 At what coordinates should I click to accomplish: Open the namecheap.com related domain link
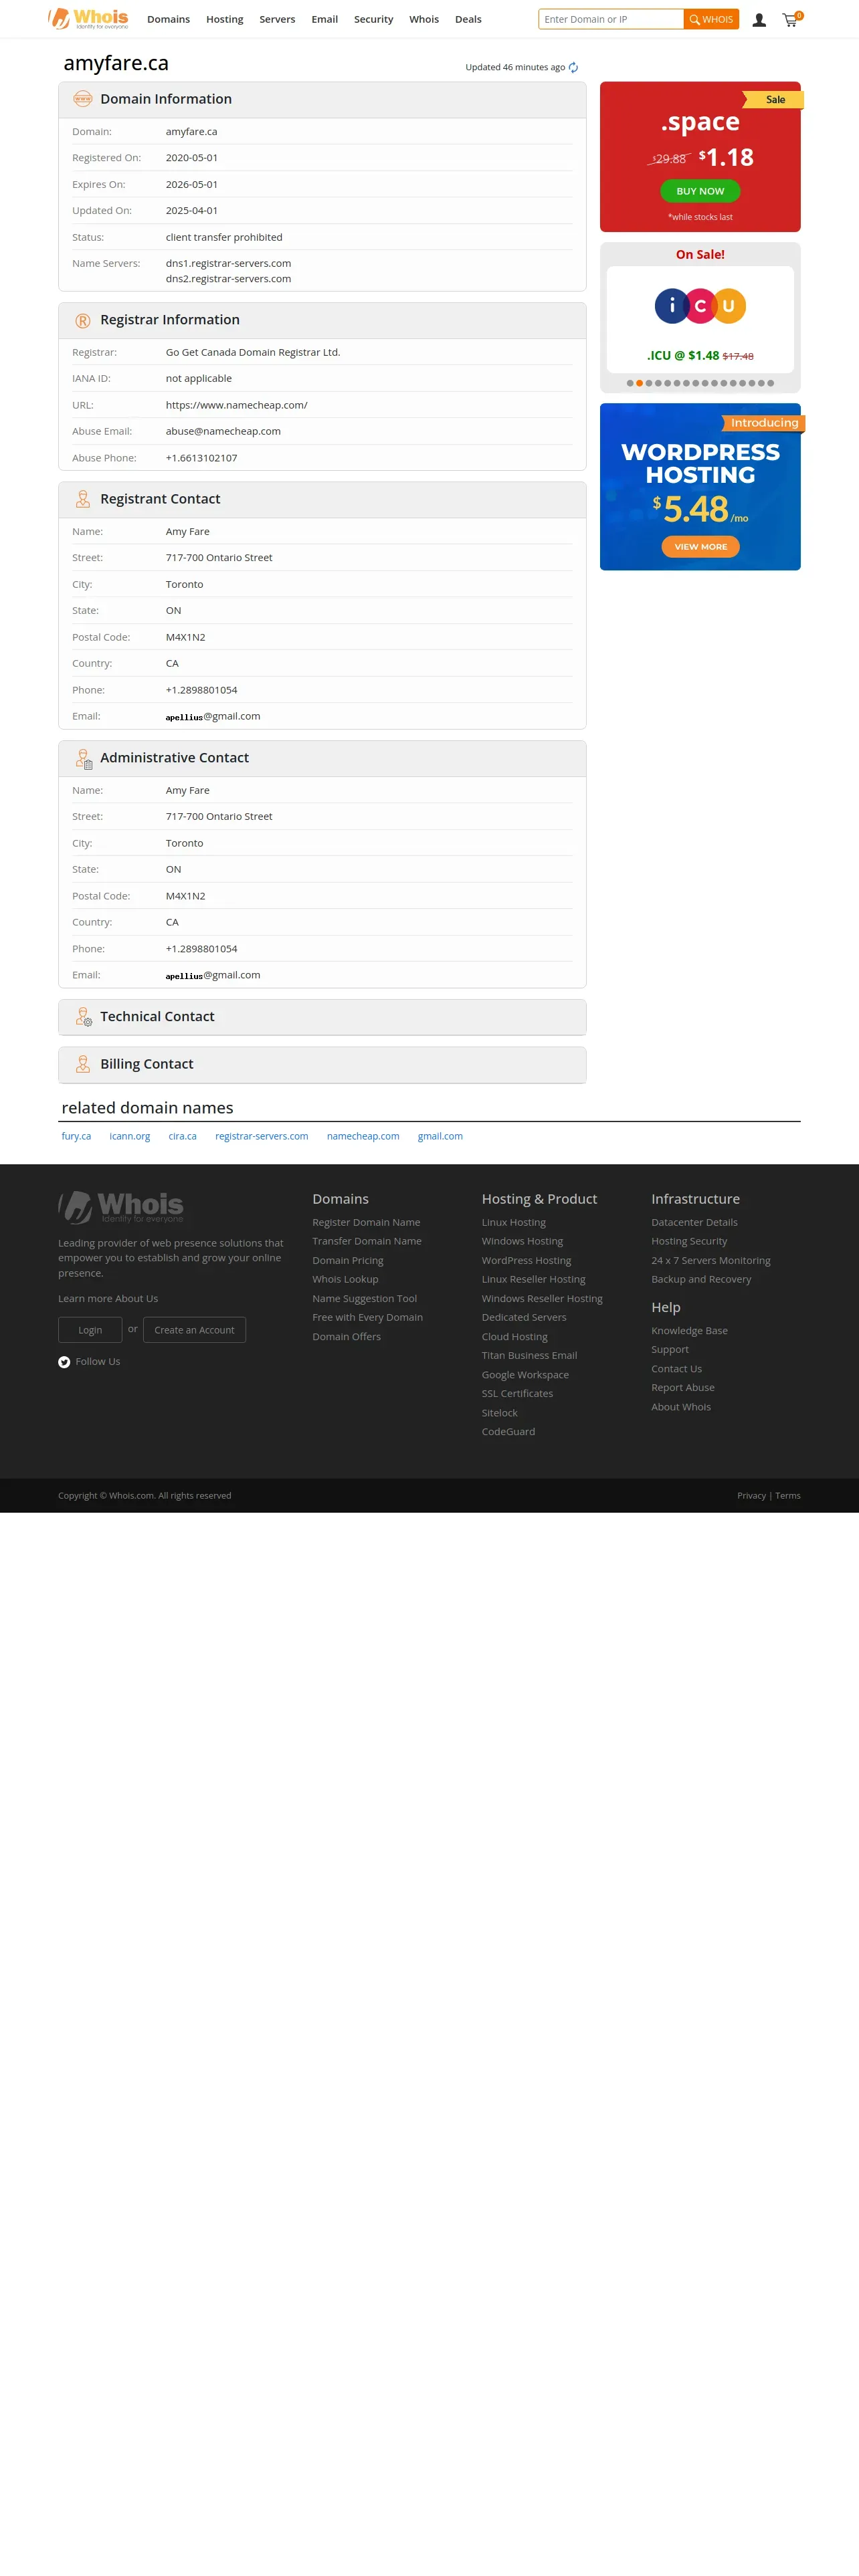tap(363, 1136)
